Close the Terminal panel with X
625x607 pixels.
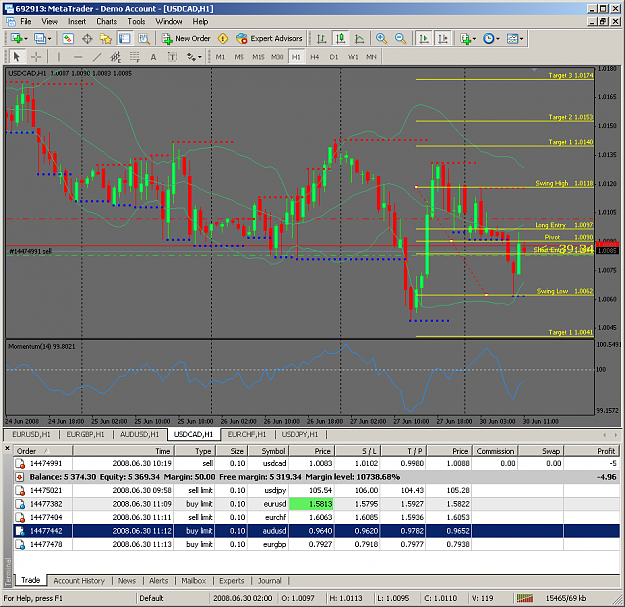tap(7, 449)
